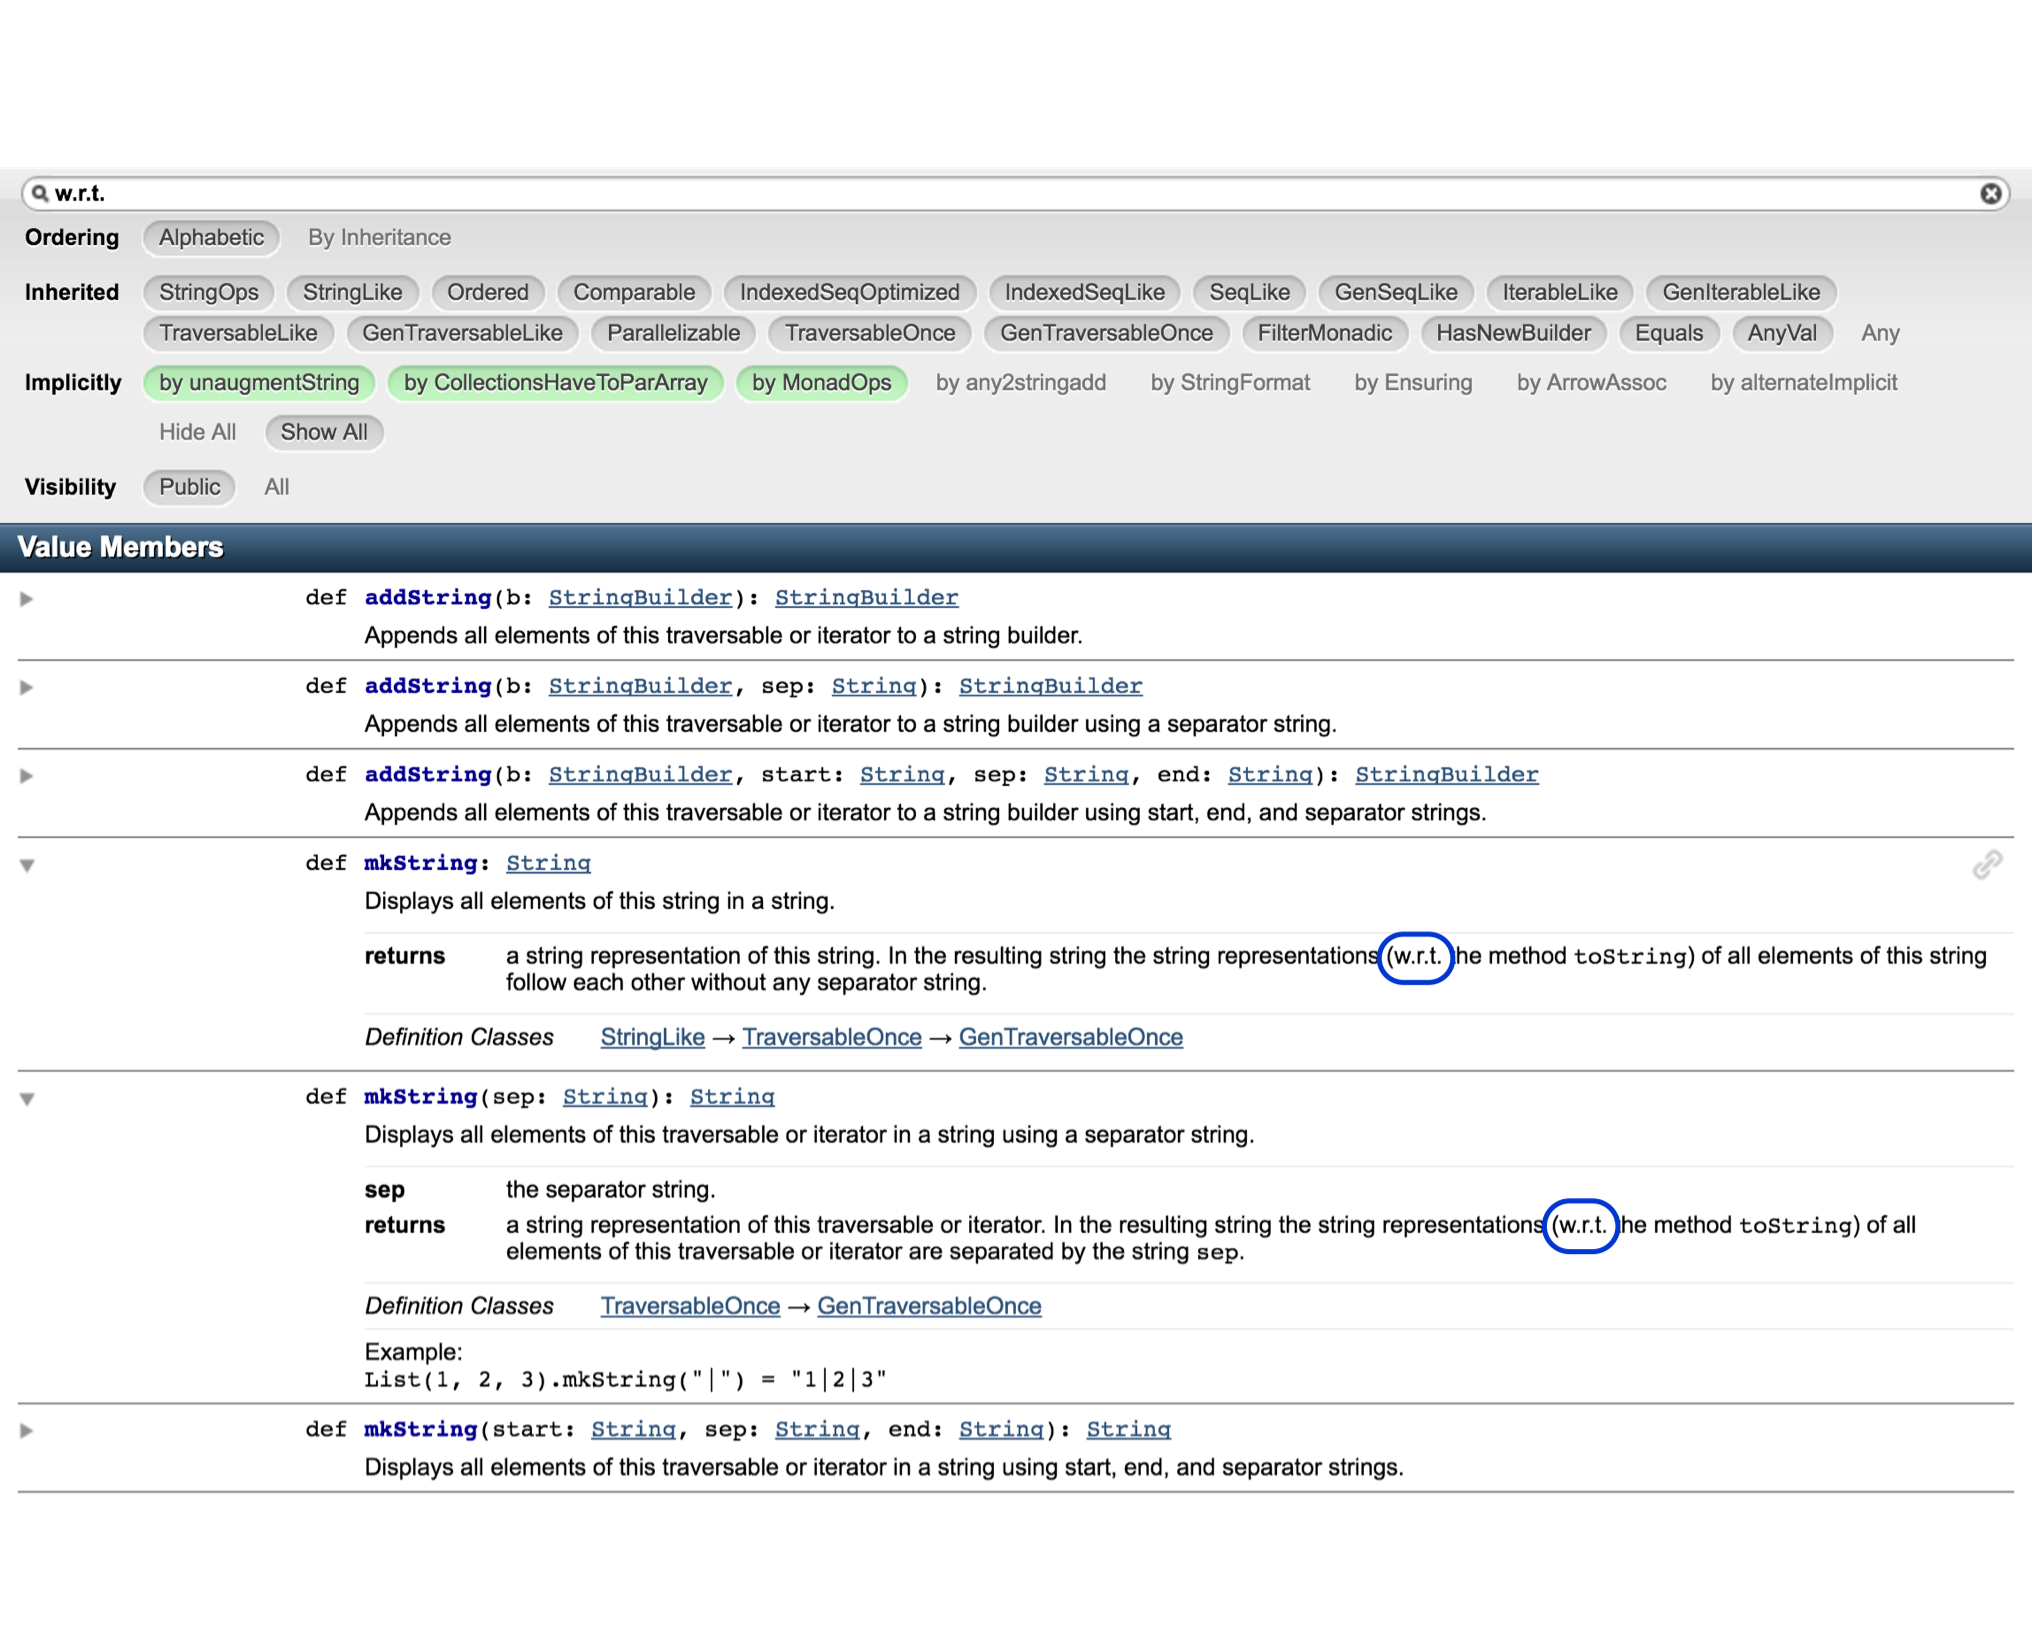Open the TraversableOnce Definition Classes link
This screenshot has width=2032, height=1651.
tap(833, 1037)
